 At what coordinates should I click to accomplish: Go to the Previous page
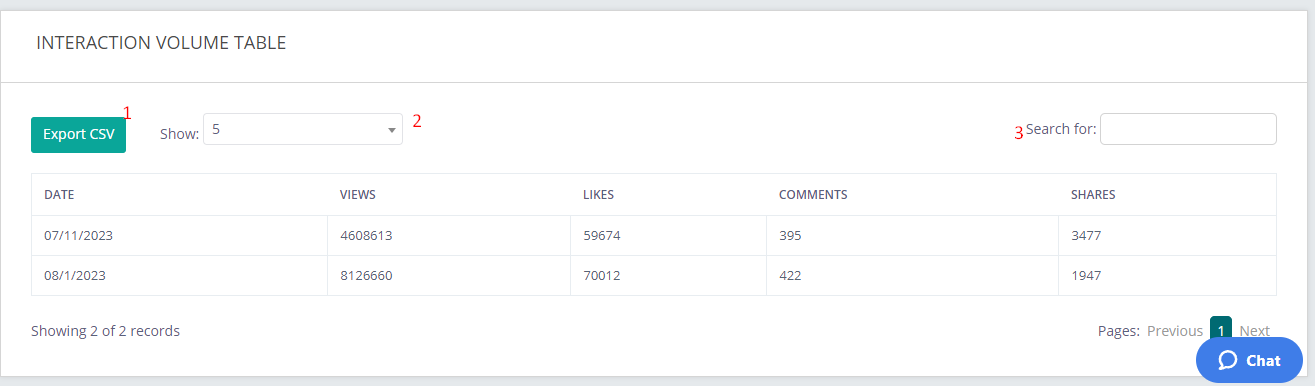click(1174, 331)
